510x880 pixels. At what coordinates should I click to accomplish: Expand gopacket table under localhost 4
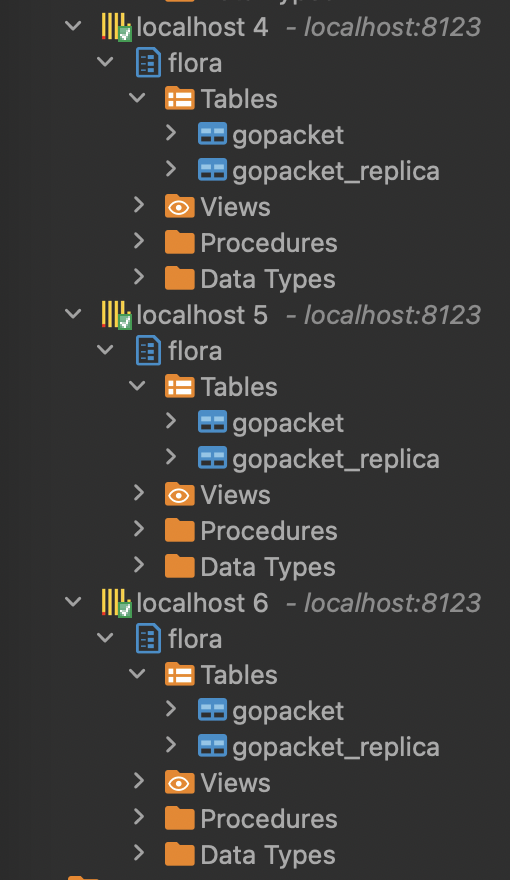coord(171,133)
